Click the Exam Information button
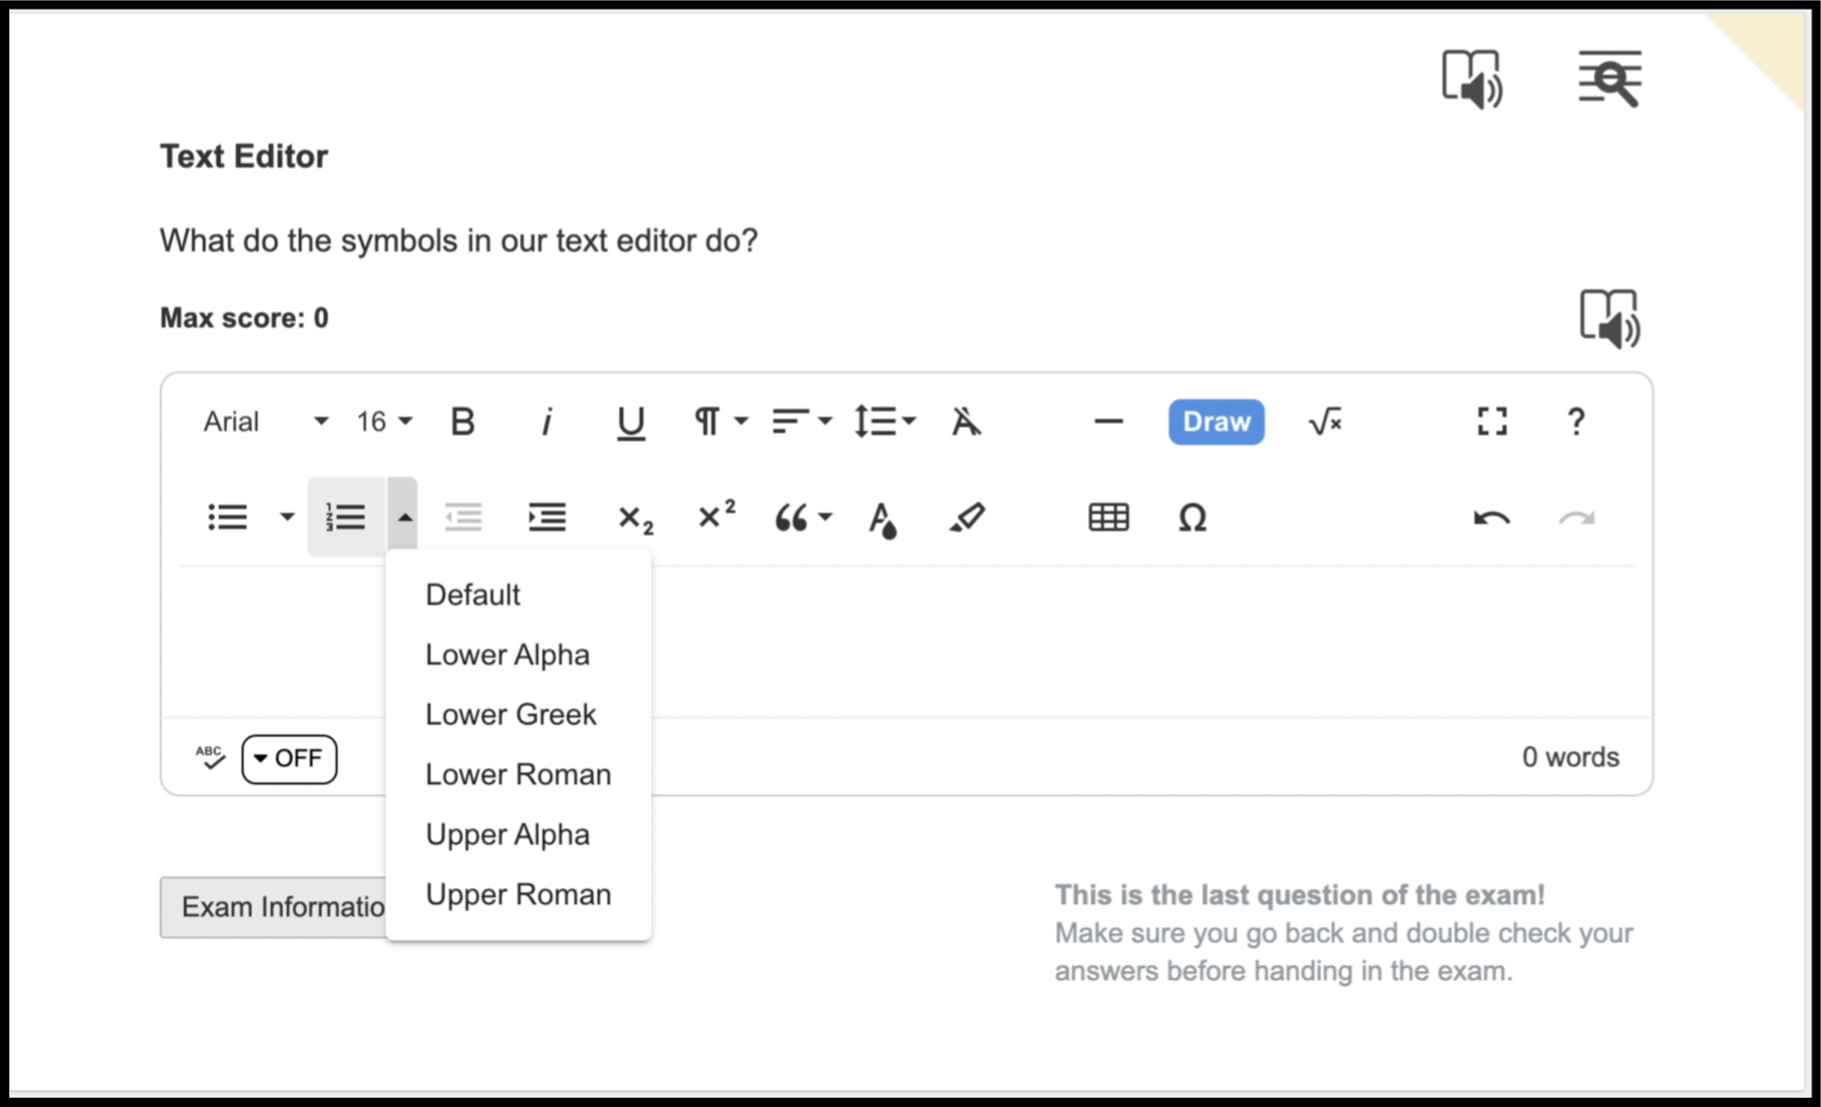The height and width of the screenshot is (1107, 1821). click(273, 907)
